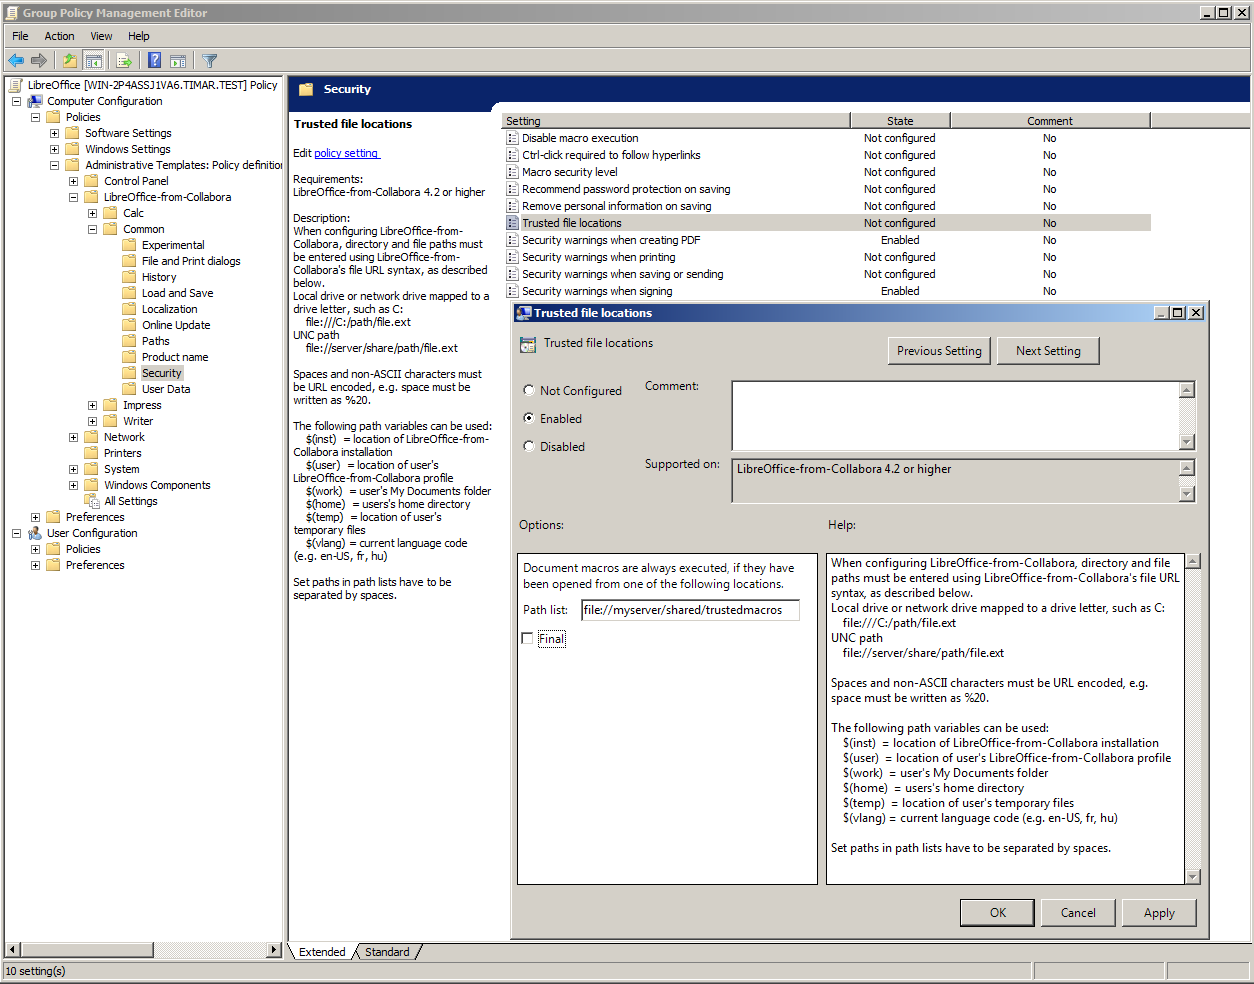Click the Disable macro execution setting icon
Screen dimensions: 1254x984
[x=512, y=139]
